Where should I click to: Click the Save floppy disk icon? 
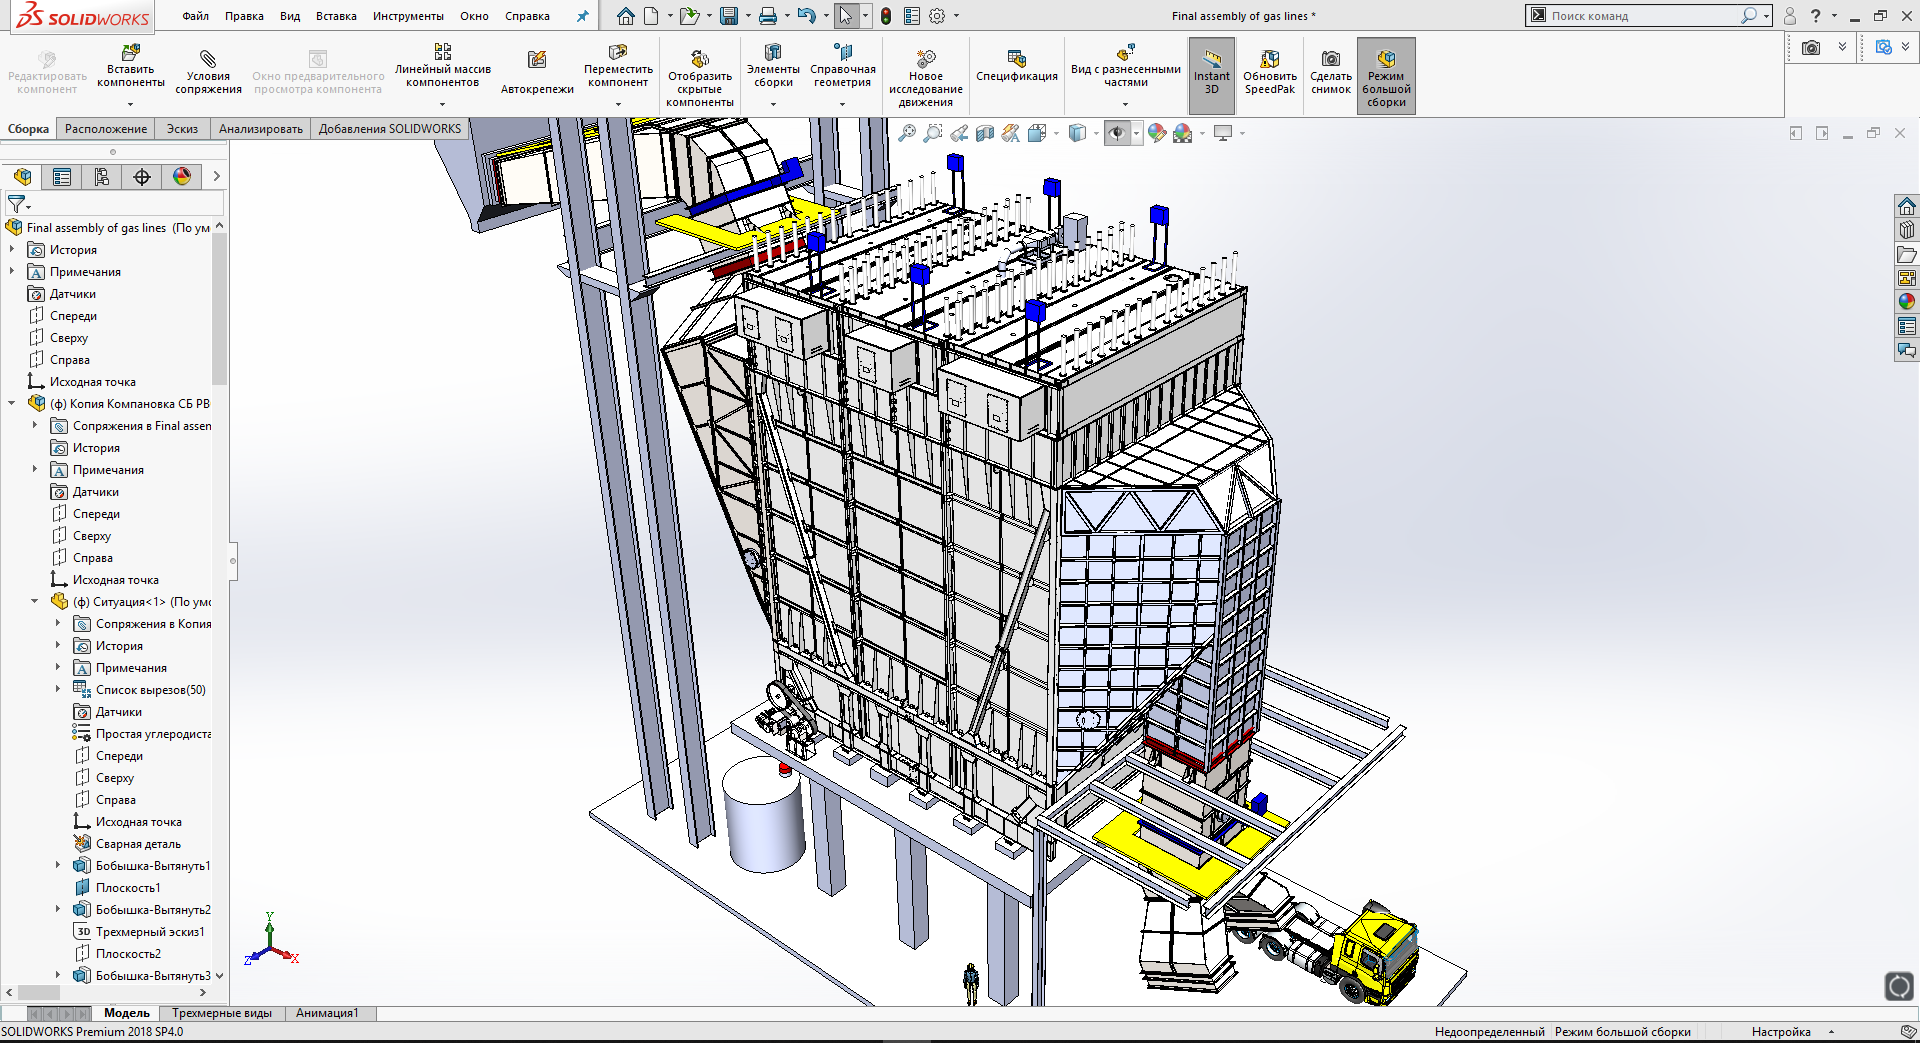[x=729, y=16]
